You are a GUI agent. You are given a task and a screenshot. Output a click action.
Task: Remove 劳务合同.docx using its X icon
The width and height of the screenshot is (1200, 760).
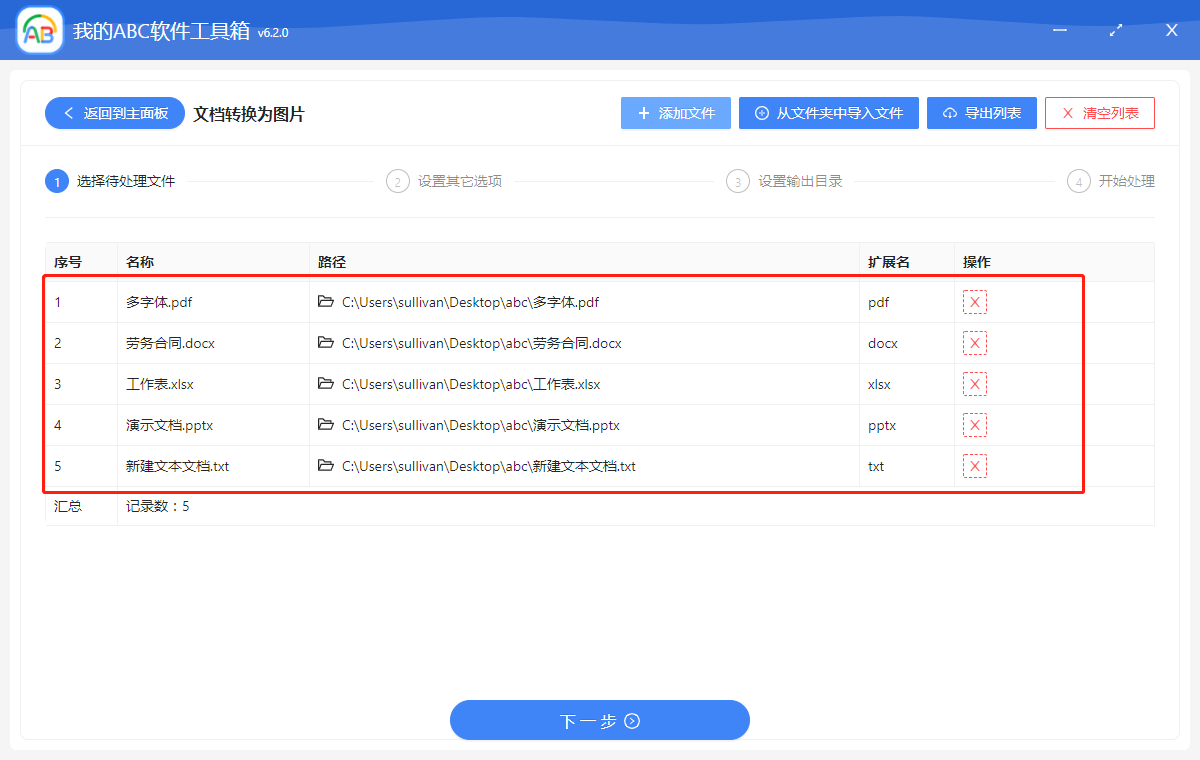(x=974, y=343)
